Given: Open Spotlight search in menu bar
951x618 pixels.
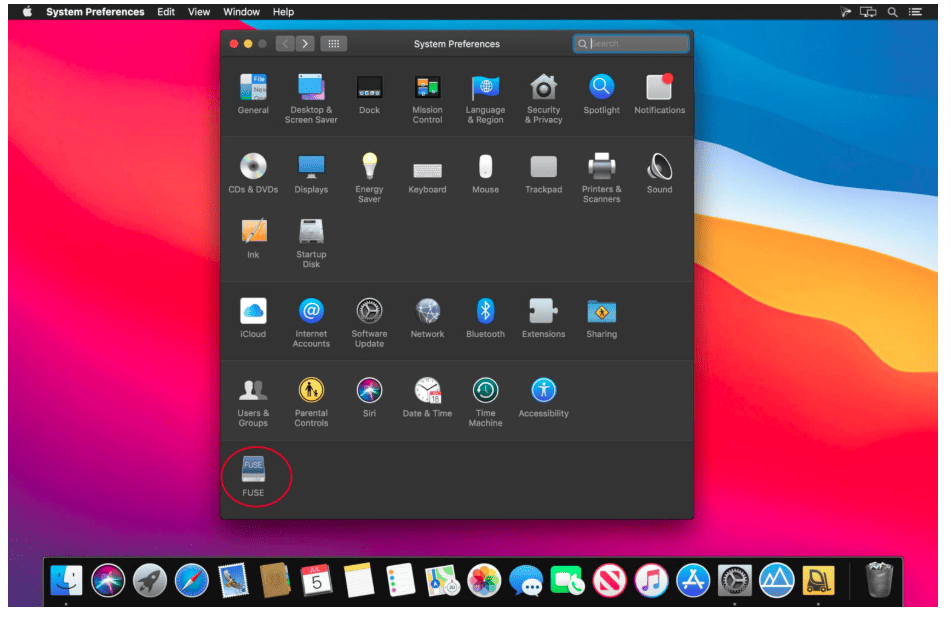Looking at the screenshot, I should tap(892, 12).
